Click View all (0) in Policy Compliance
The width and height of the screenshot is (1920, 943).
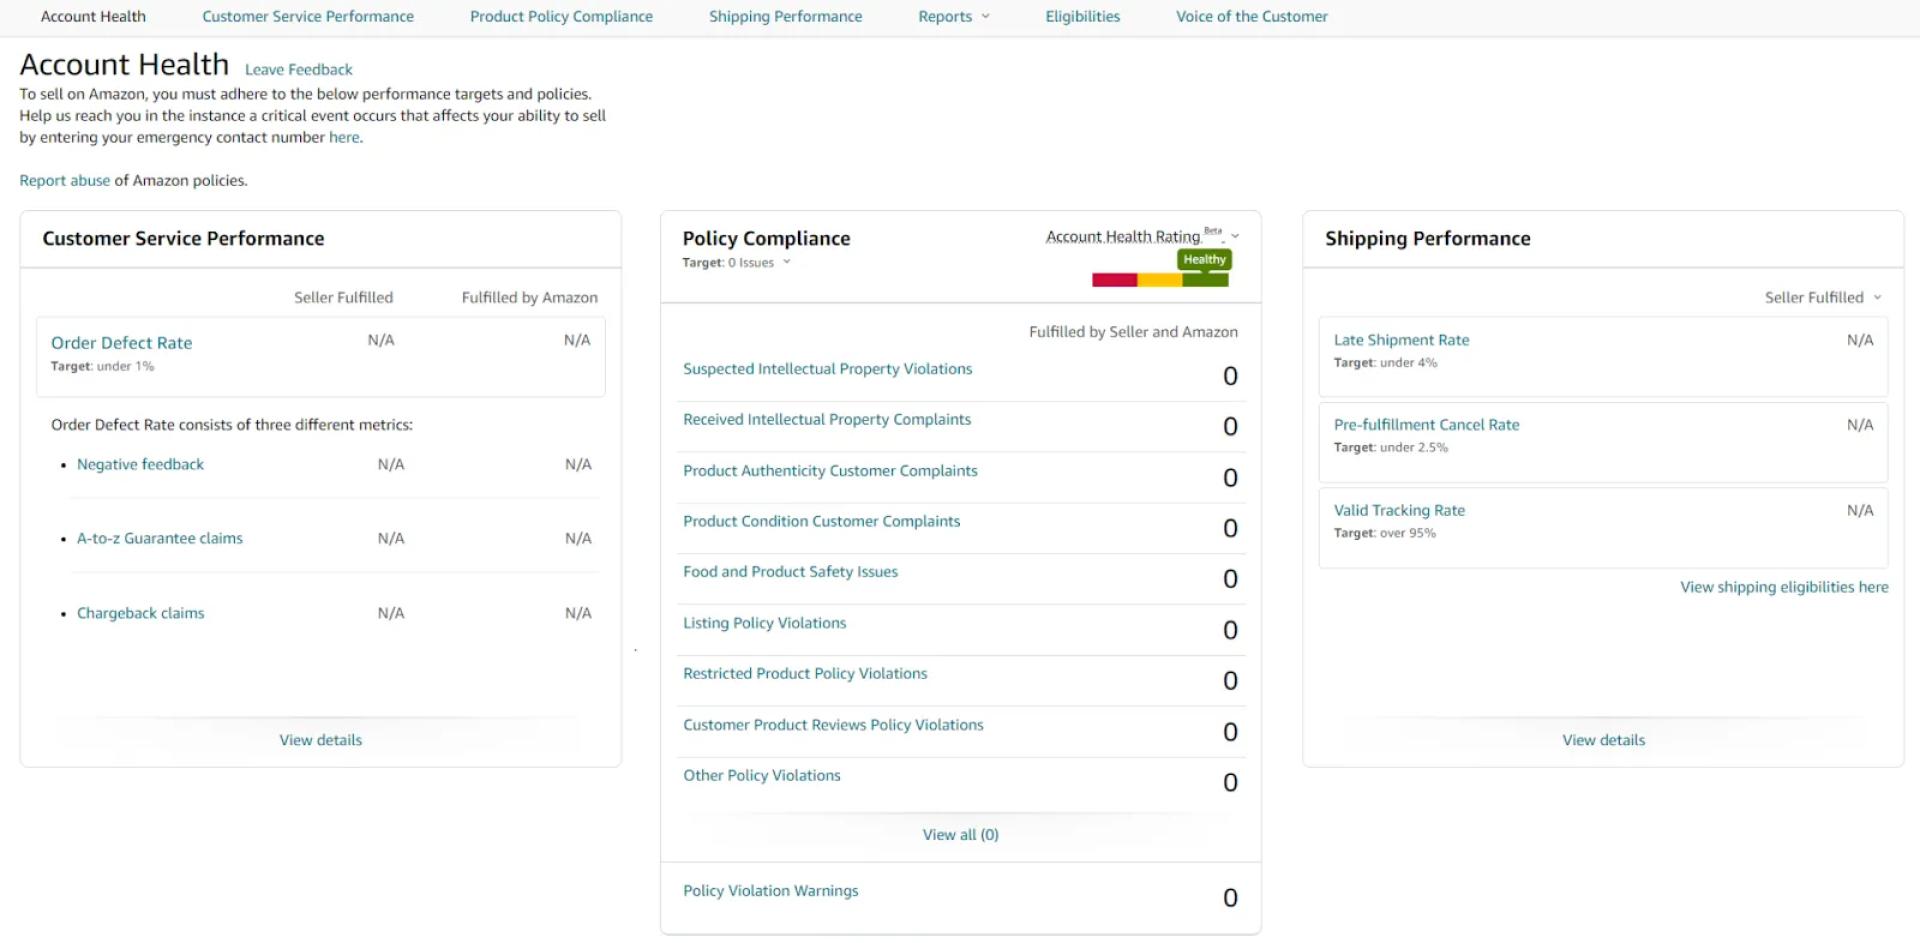pos(959,834)
